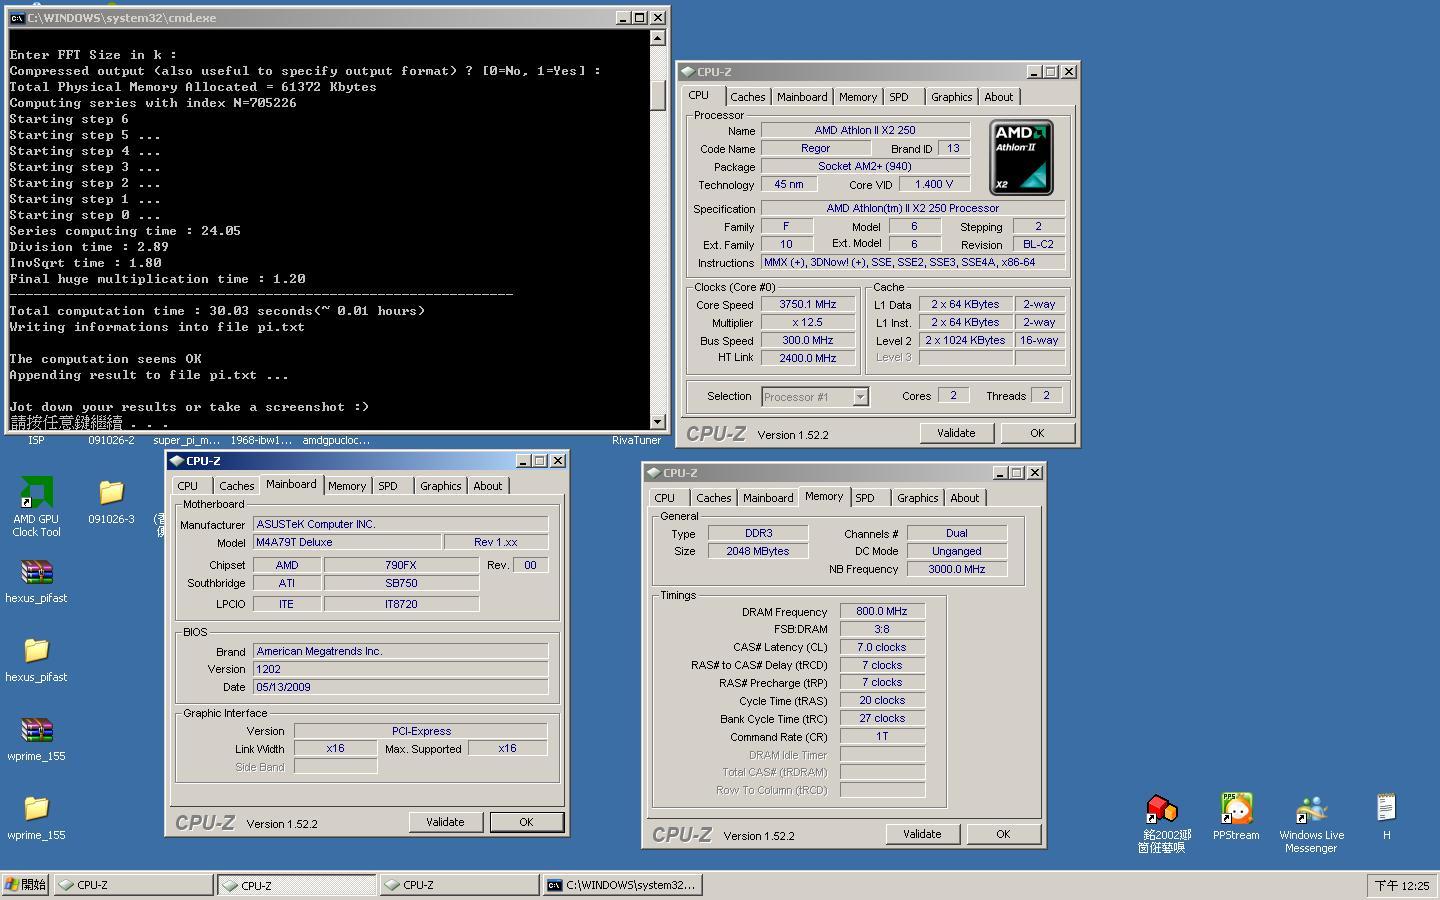The width and height of the screenshot is (1440, 900).
Task: Open the wprime_155 folder icon
Action: (x=36, y=808)
